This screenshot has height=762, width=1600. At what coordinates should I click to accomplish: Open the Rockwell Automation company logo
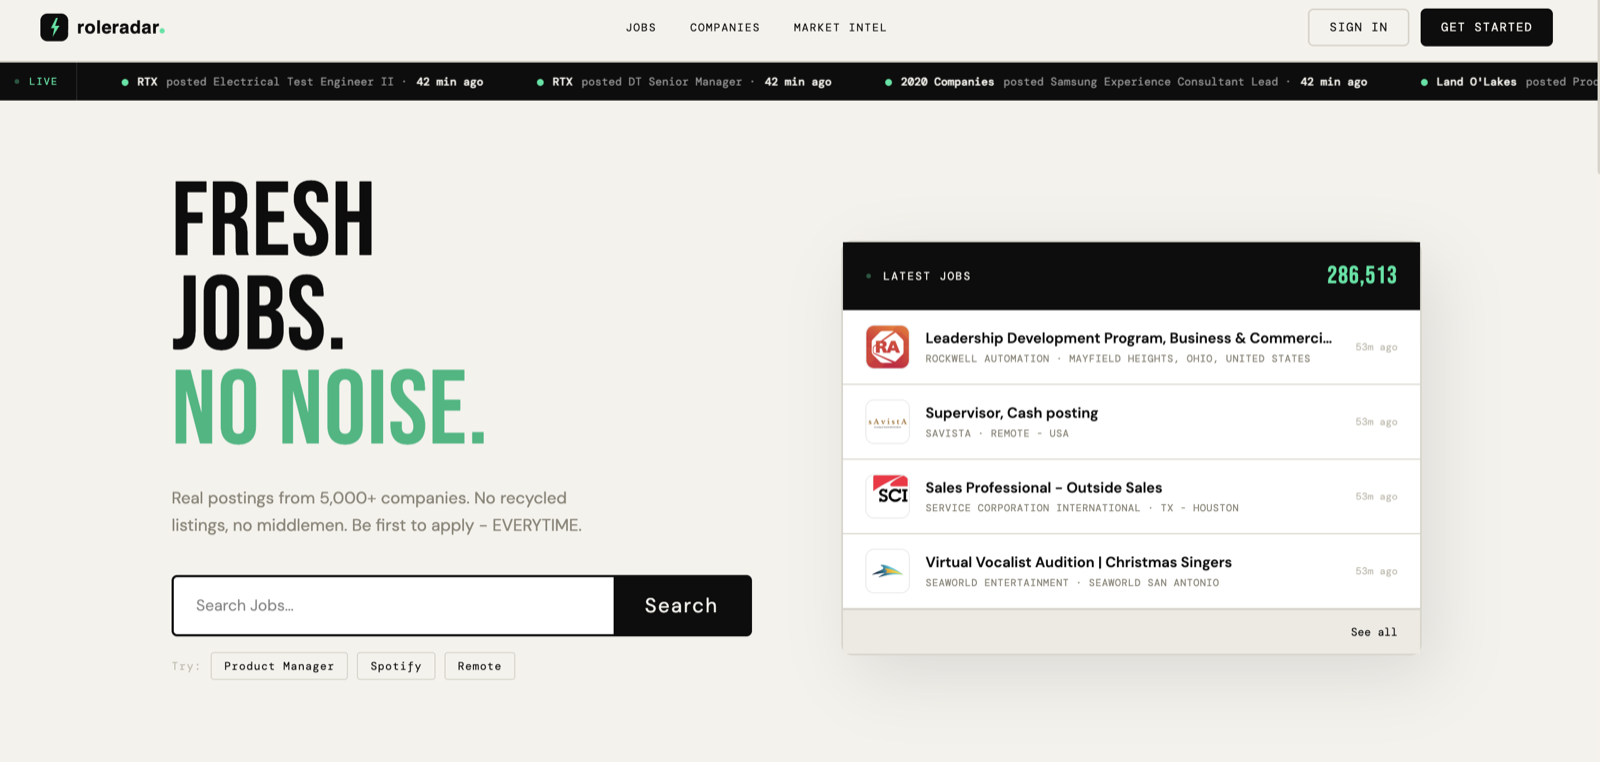pyautogui.click(x=887, y=347)
